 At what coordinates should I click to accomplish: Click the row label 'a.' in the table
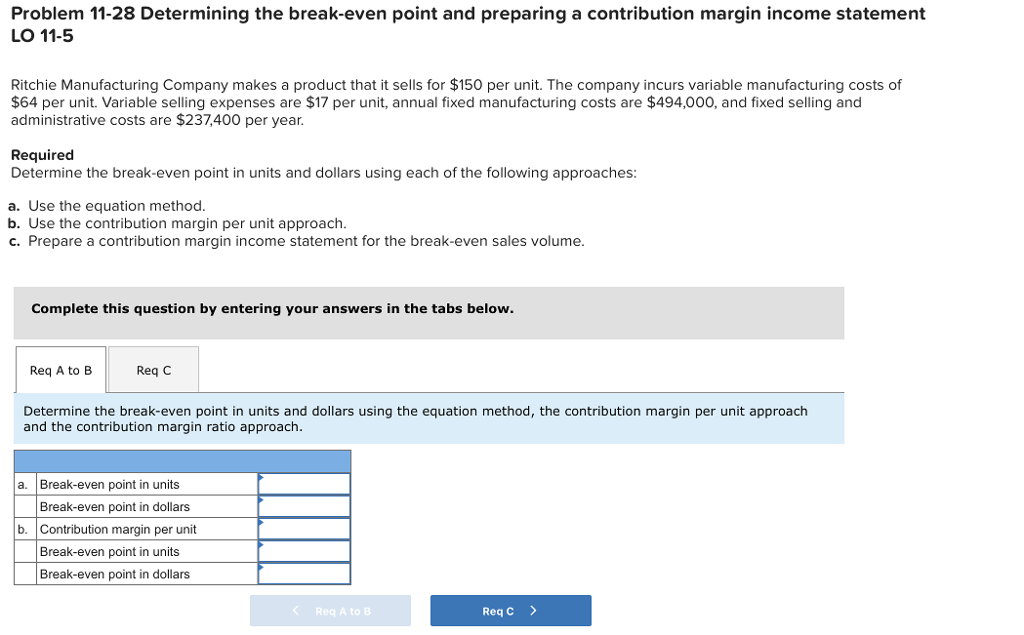click(x=21, y=483)
